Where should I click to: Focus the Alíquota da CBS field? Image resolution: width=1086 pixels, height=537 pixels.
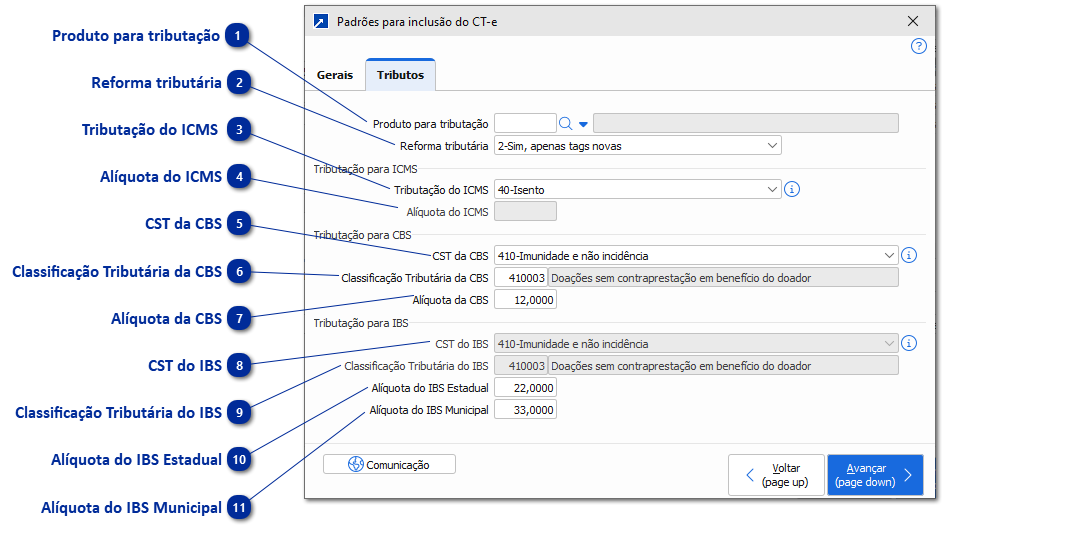tap(525, 300)
